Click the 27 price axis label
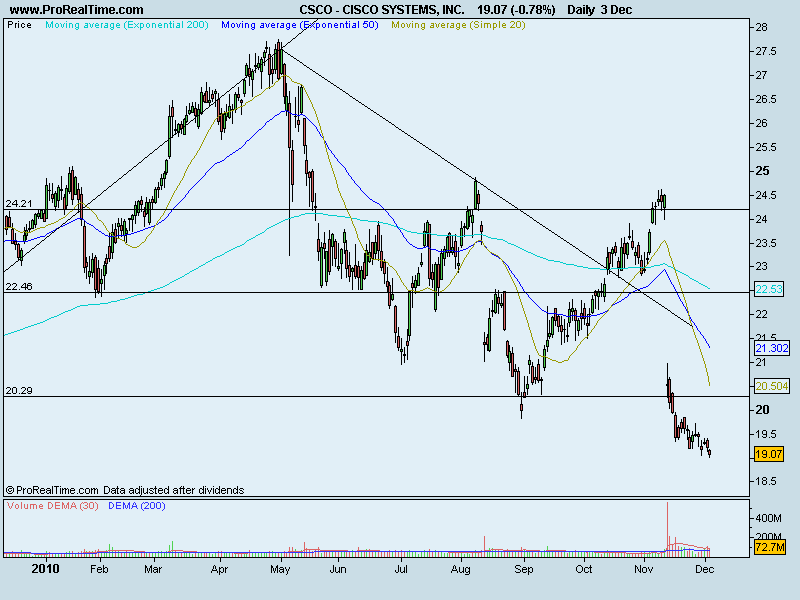Screen dimensions: 800x600 click(x=761, y=76)
